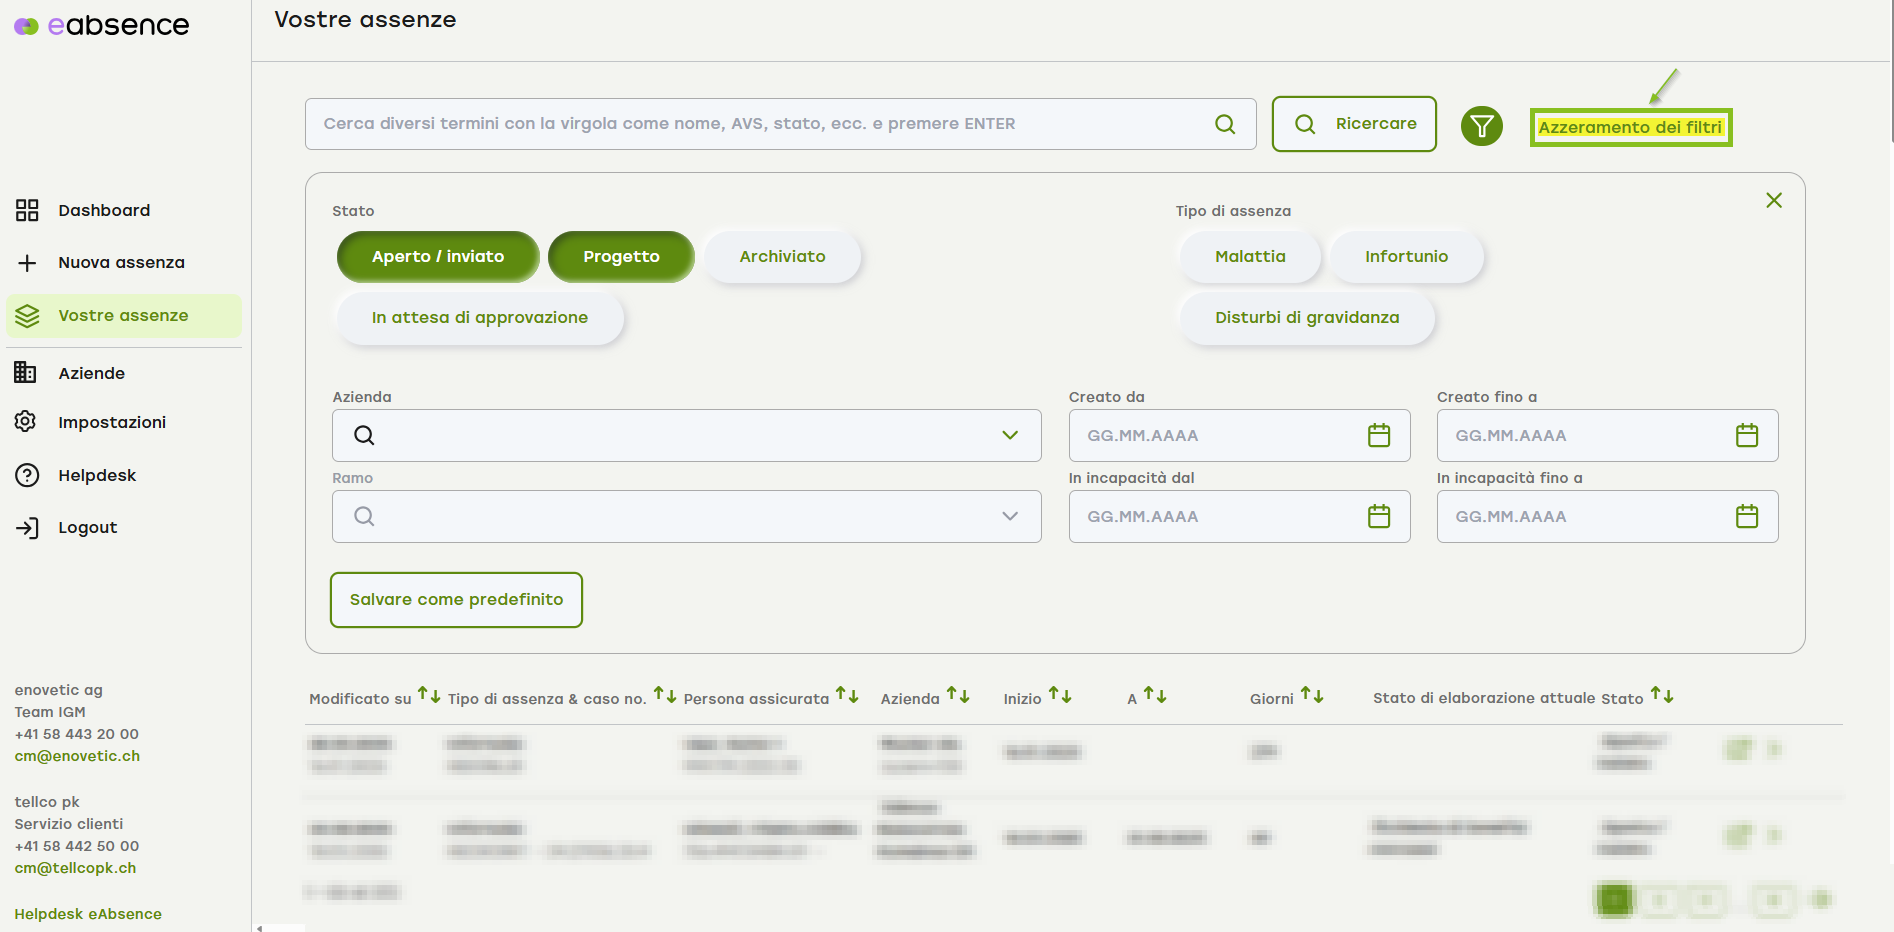Expand the Ramo dropdown
This screenshot has width=1894, height=932.
[x=1009, y=516]
